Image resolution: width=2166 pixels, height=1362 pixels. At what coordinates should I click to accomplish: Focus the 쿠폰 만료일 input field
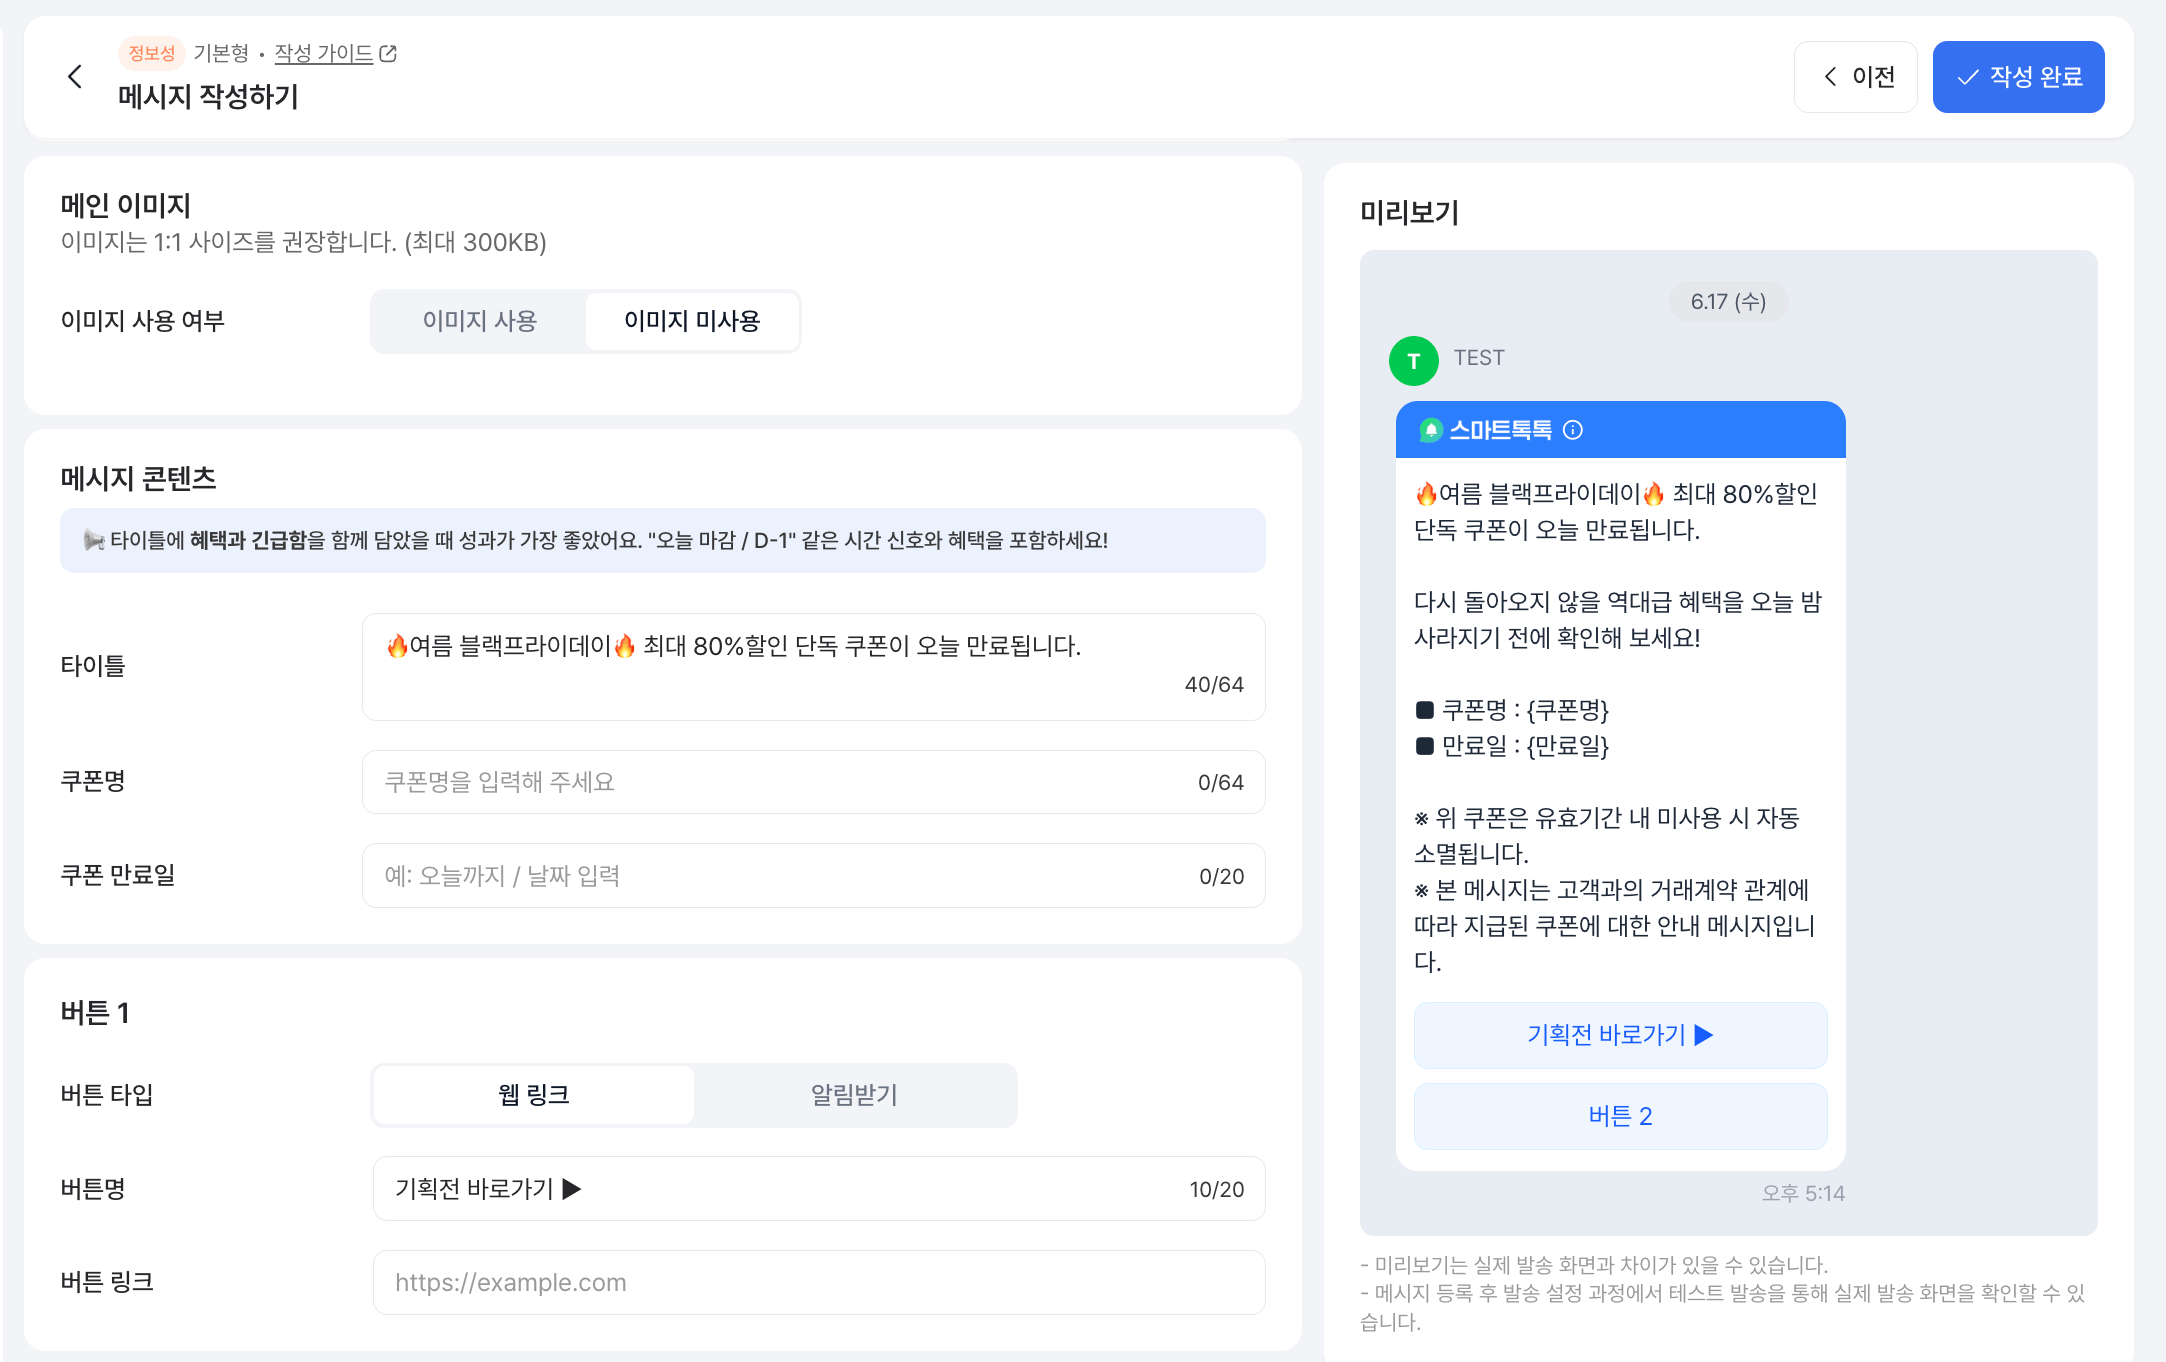click(813, 876)
